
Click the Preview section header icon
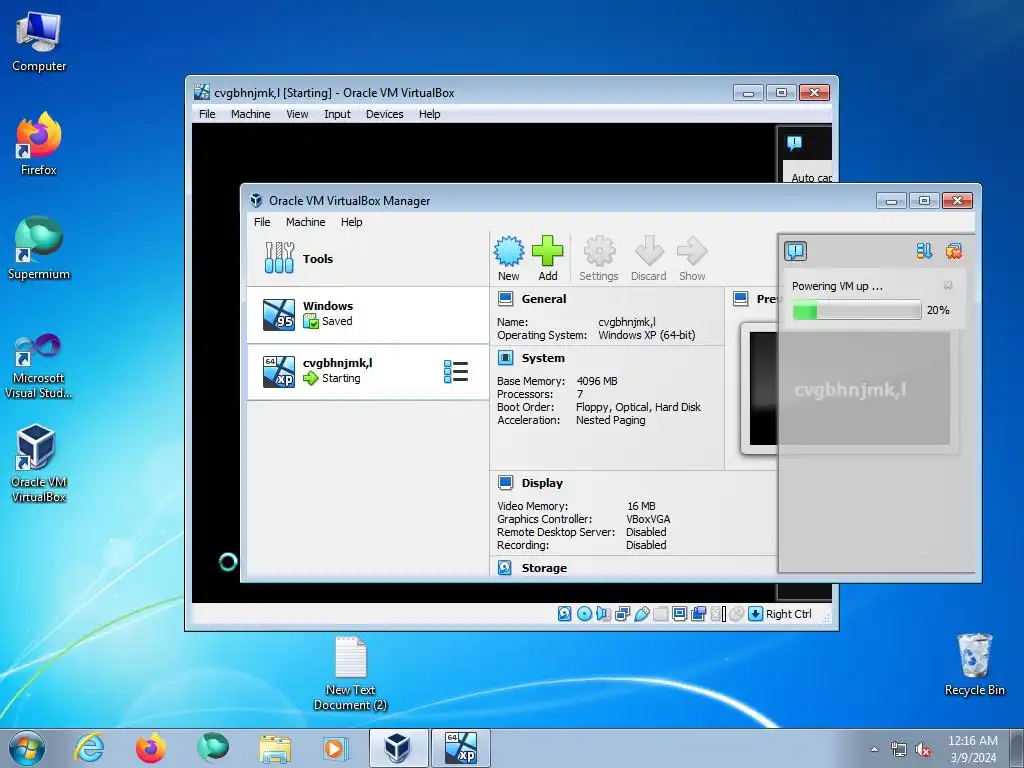[x=741, y=299]
